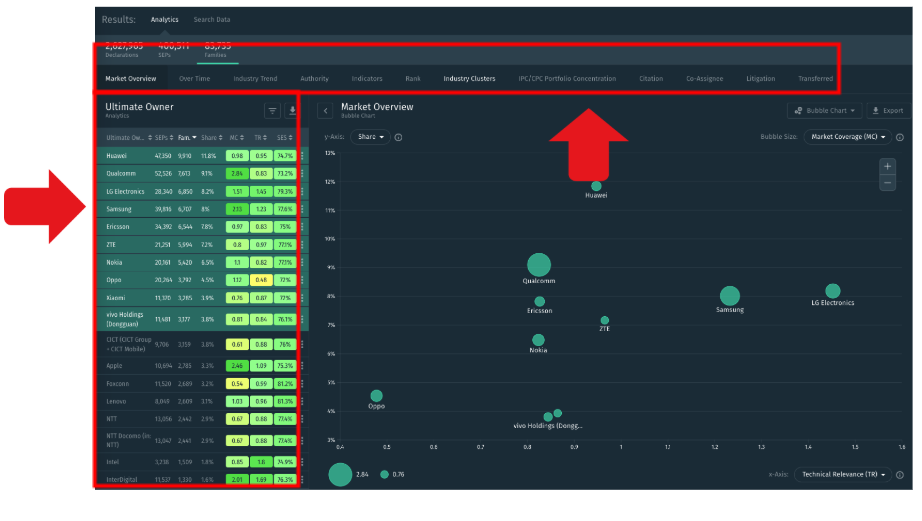Open row options menu for Ericsson
Image resolution: width=922 pixels, height=521 pixels.
click(x=302, y=226)
